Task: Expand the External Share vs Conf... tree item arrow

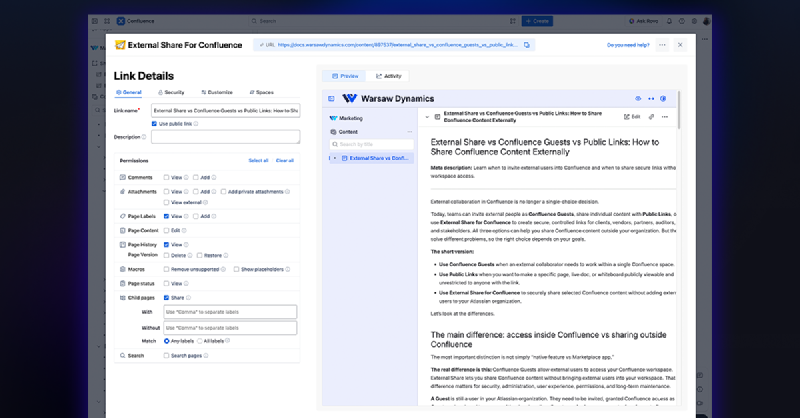Action: point(335,158)
